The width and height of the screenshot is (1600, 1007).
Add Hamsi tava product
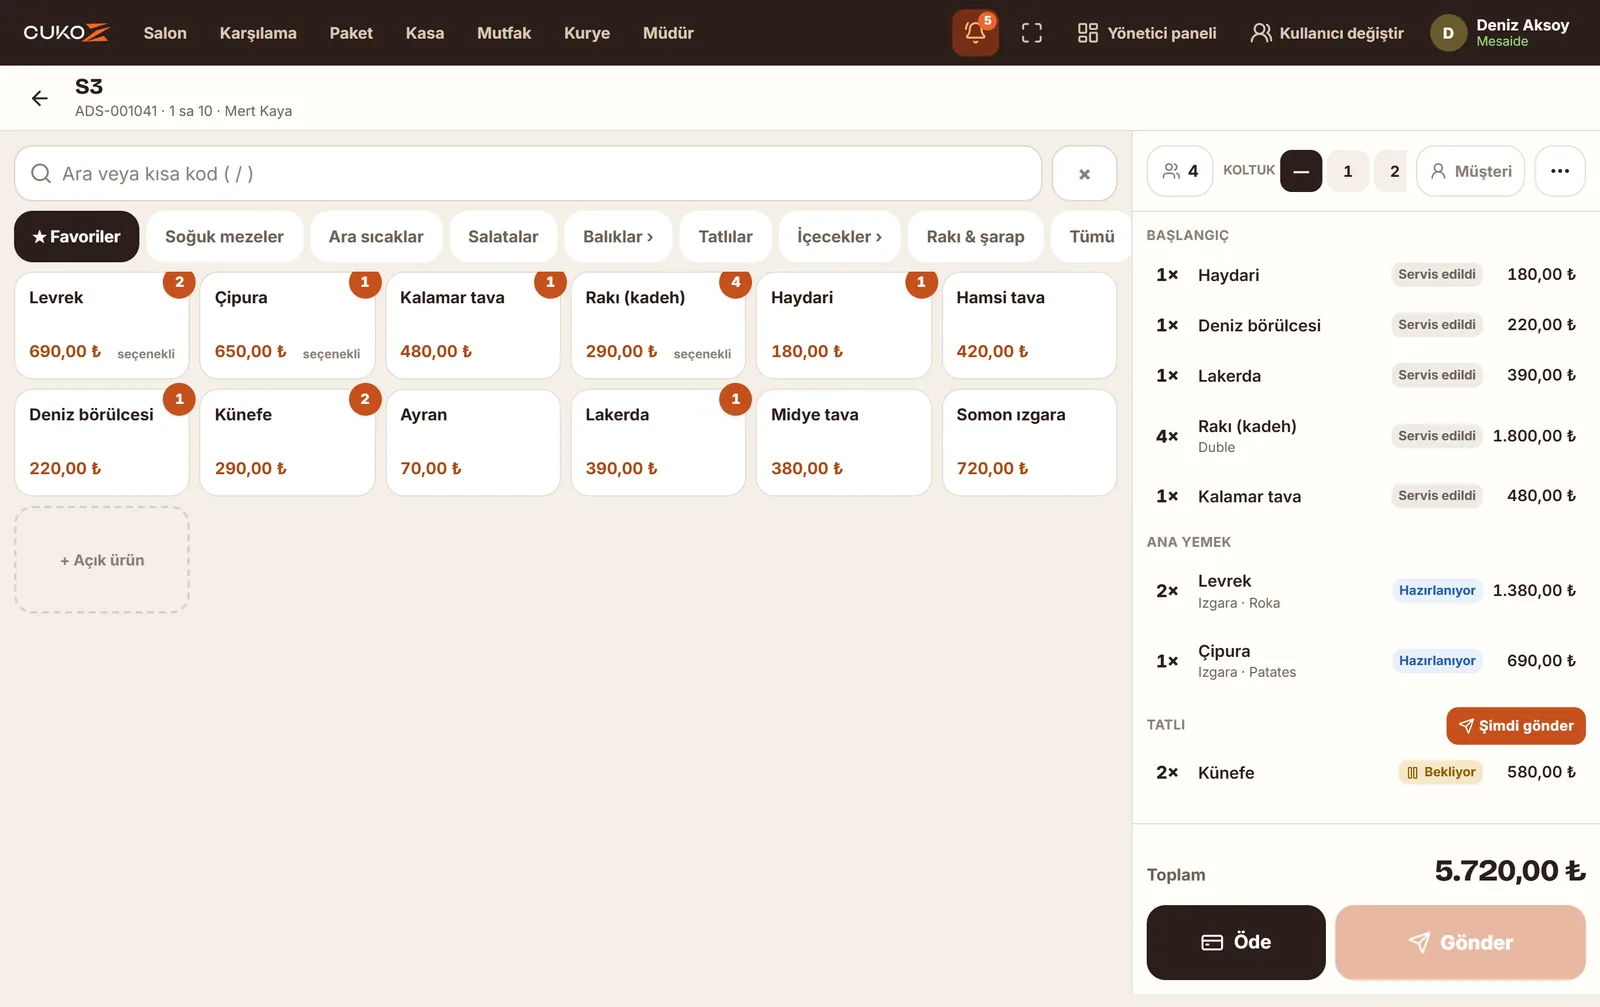pos(1029,326)
